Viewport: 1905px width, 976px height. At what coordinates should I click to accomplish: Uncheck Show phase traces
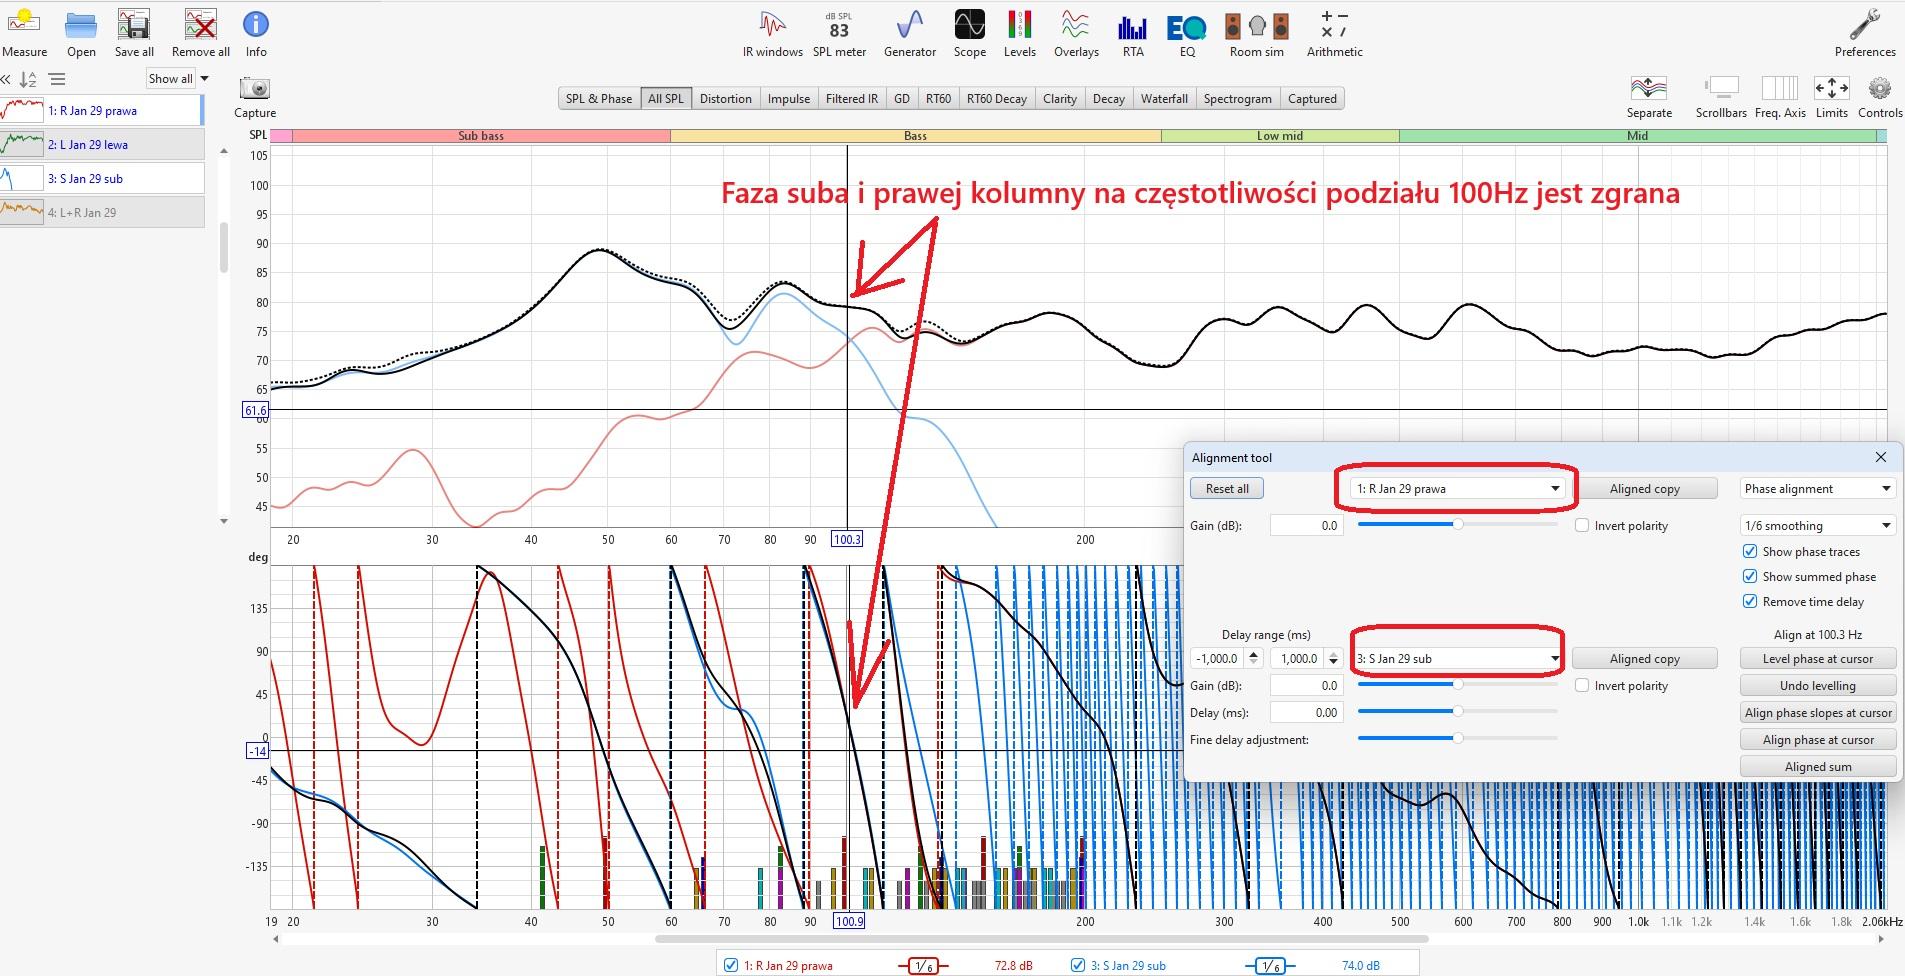[x=1750, y=551]
